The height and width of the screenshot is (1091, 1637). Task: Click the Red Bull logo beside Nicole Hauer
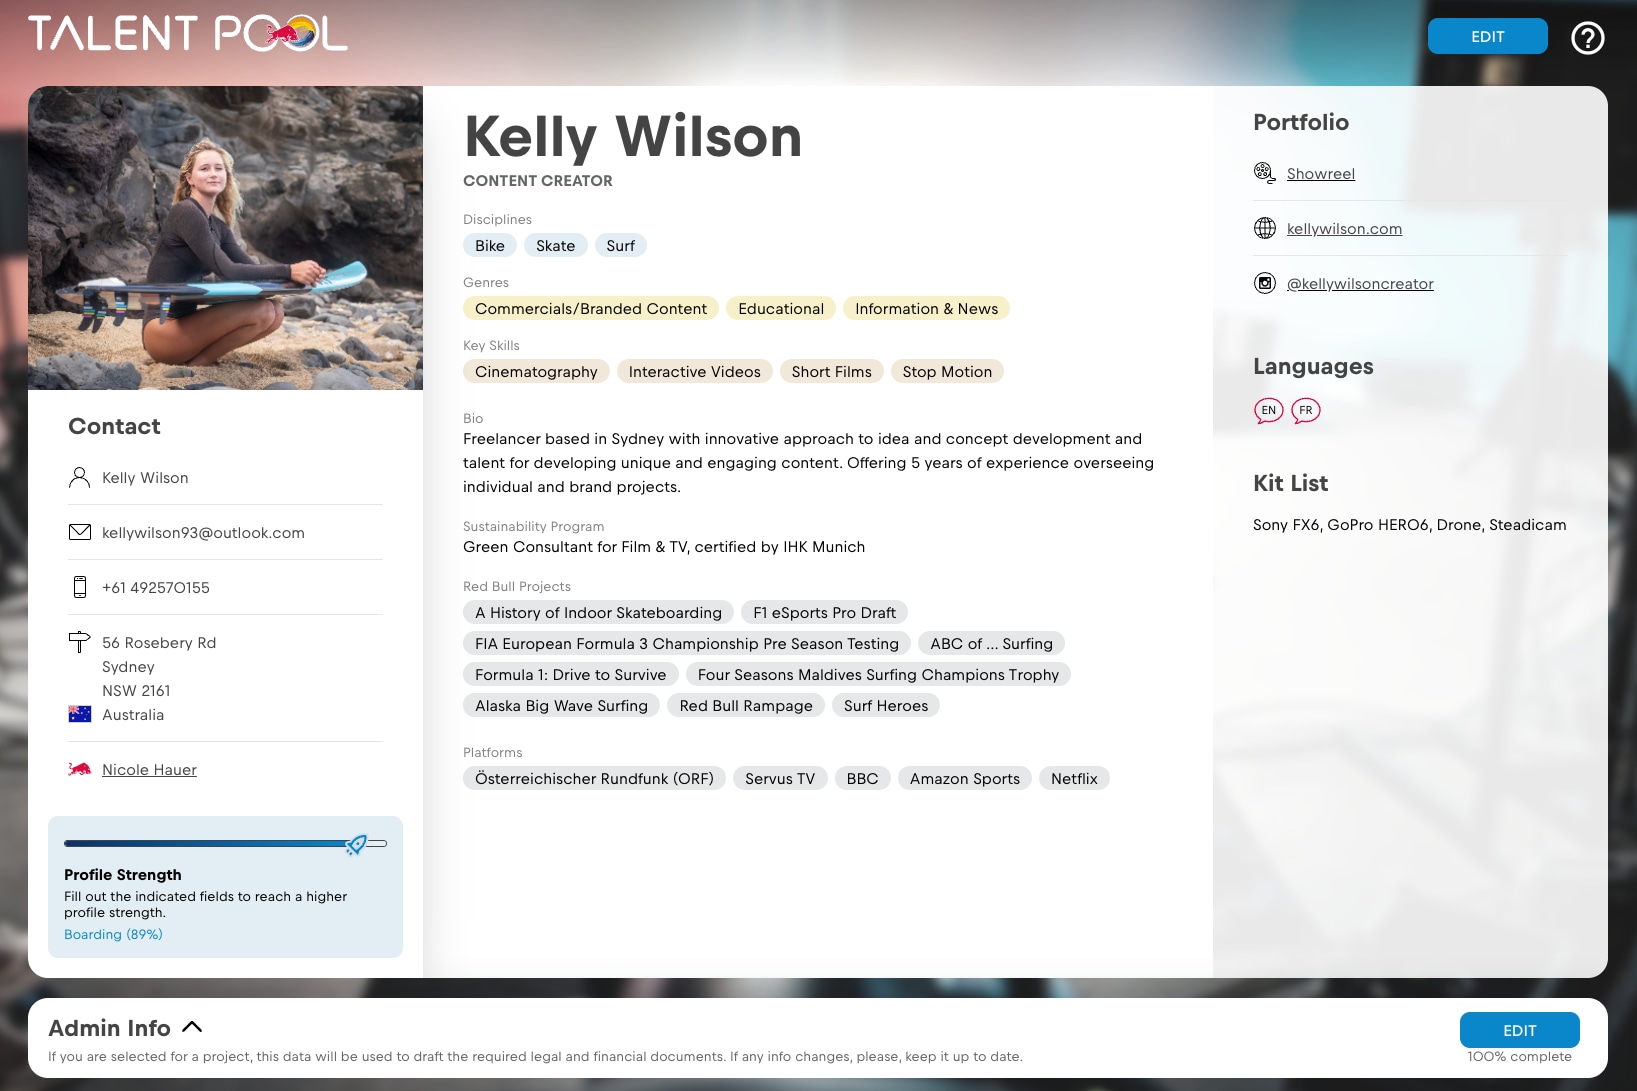(x=80, y=769)
